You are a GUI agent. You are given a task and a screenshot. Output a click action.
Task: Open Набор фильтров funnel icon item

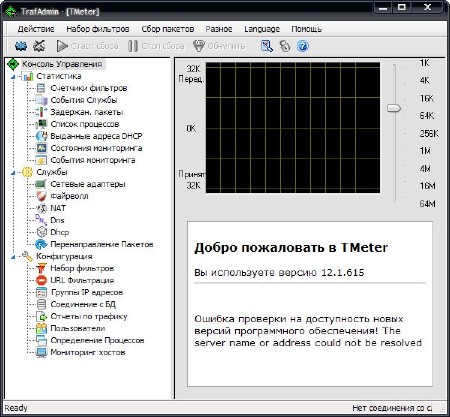[41, 268]
